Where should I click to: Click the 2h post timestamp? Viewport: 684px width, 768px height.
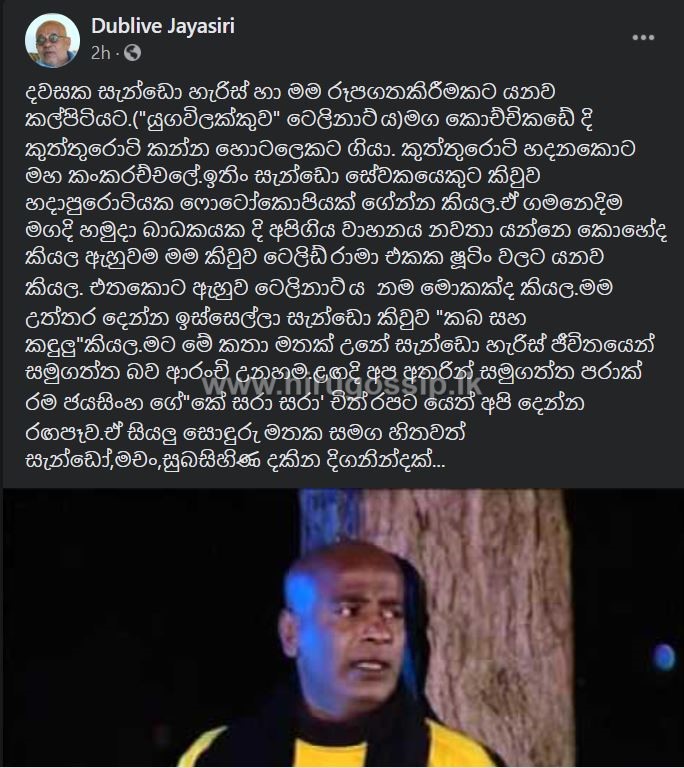(100, 52)
